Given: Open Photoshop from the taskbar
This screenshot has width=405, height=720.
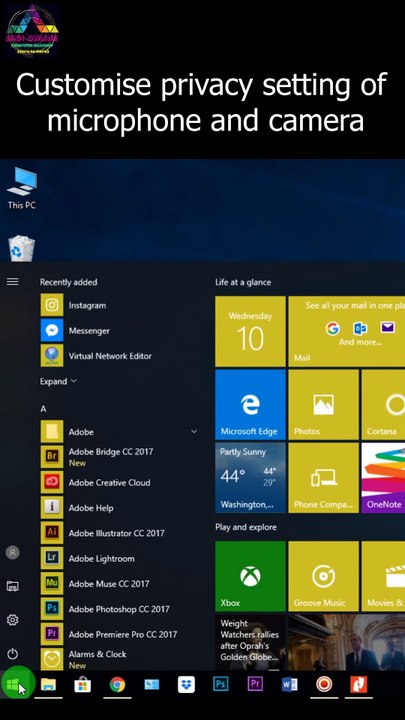Looking at the screenshot, I should point(220,685).
